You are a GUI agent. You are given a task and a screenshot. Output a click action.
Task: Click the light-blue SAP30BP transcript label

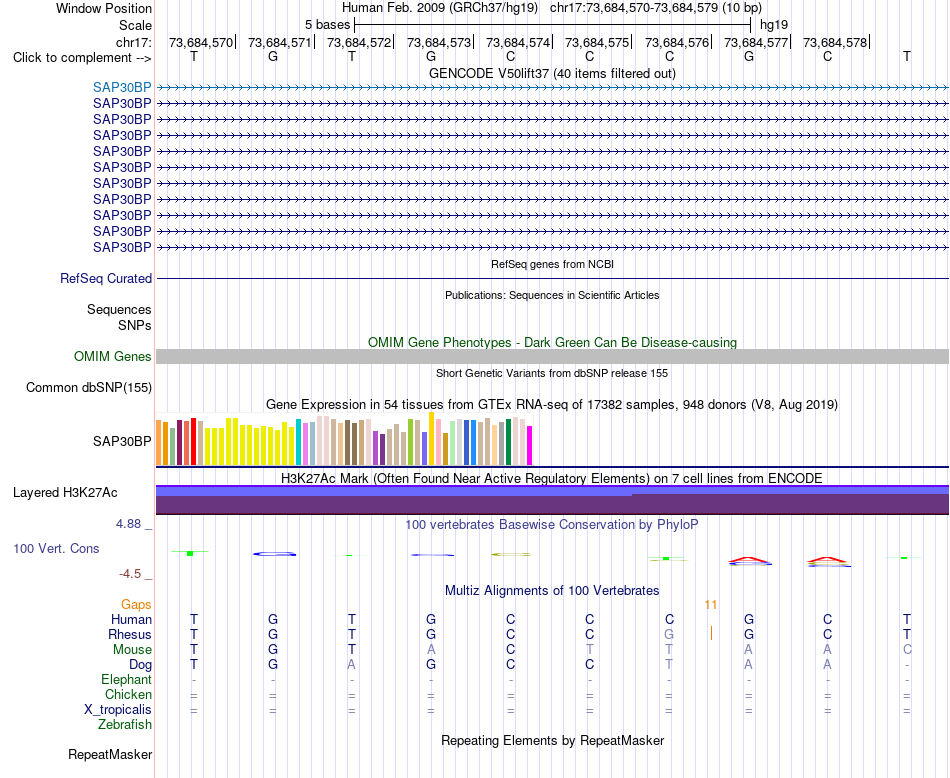(122, 87)
